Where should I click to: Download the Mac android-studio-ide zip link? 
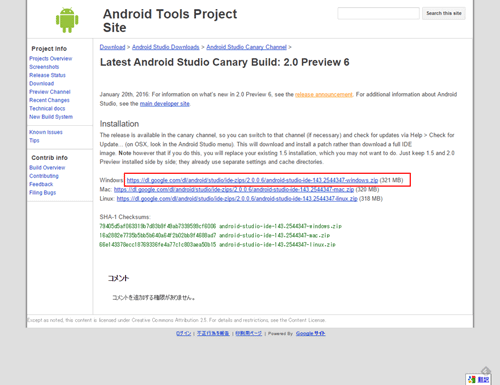(x=234, y=190)
